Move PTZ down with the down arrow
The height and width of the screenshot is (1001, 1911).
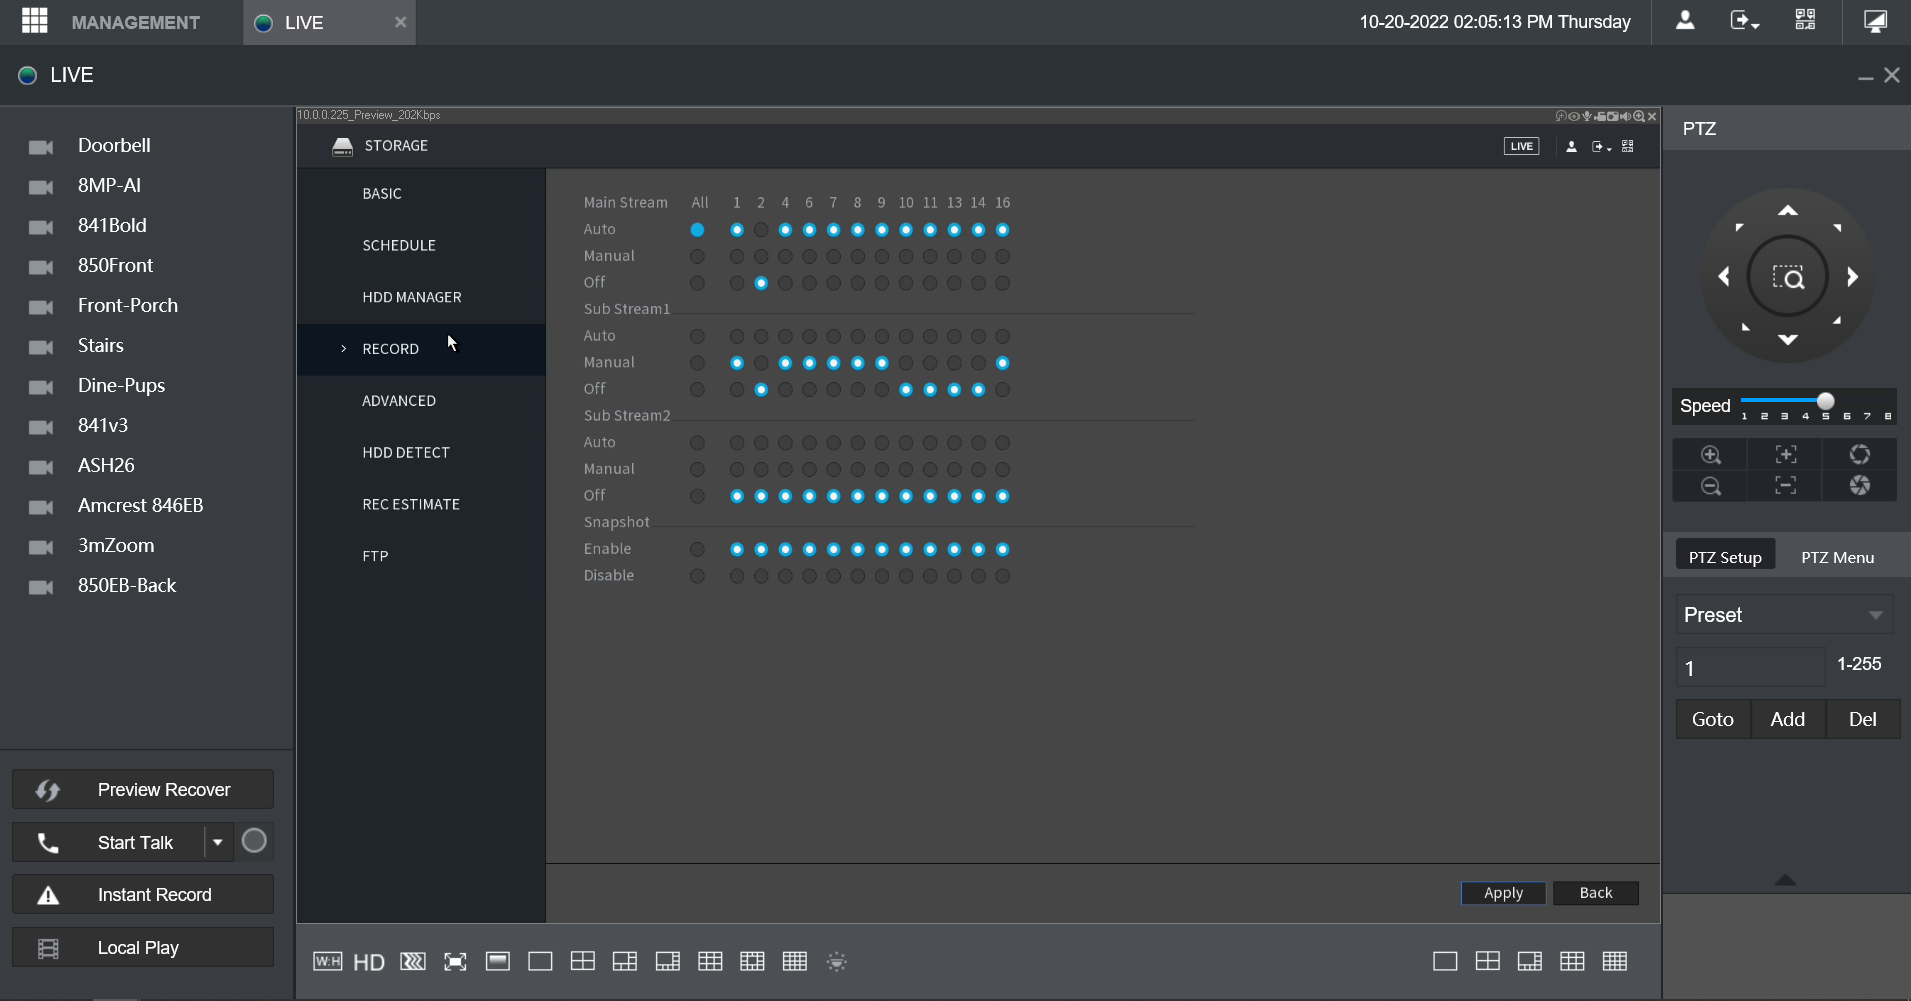pyautogui.click(x=1788, y=340)
